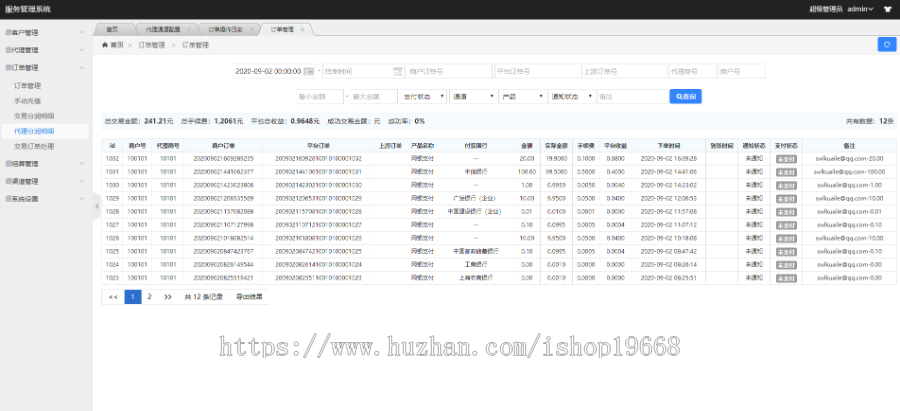Switch to the 订单操作日志 tab
The image size is (900, 411).
coord(225,29)
